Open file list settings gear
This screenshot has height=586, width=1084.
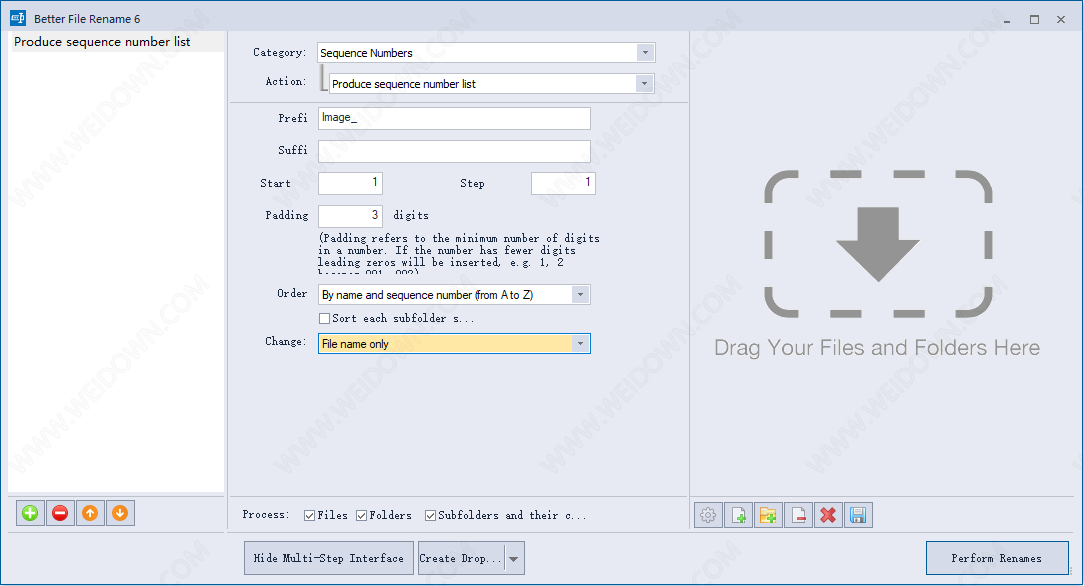coord(708,515)
